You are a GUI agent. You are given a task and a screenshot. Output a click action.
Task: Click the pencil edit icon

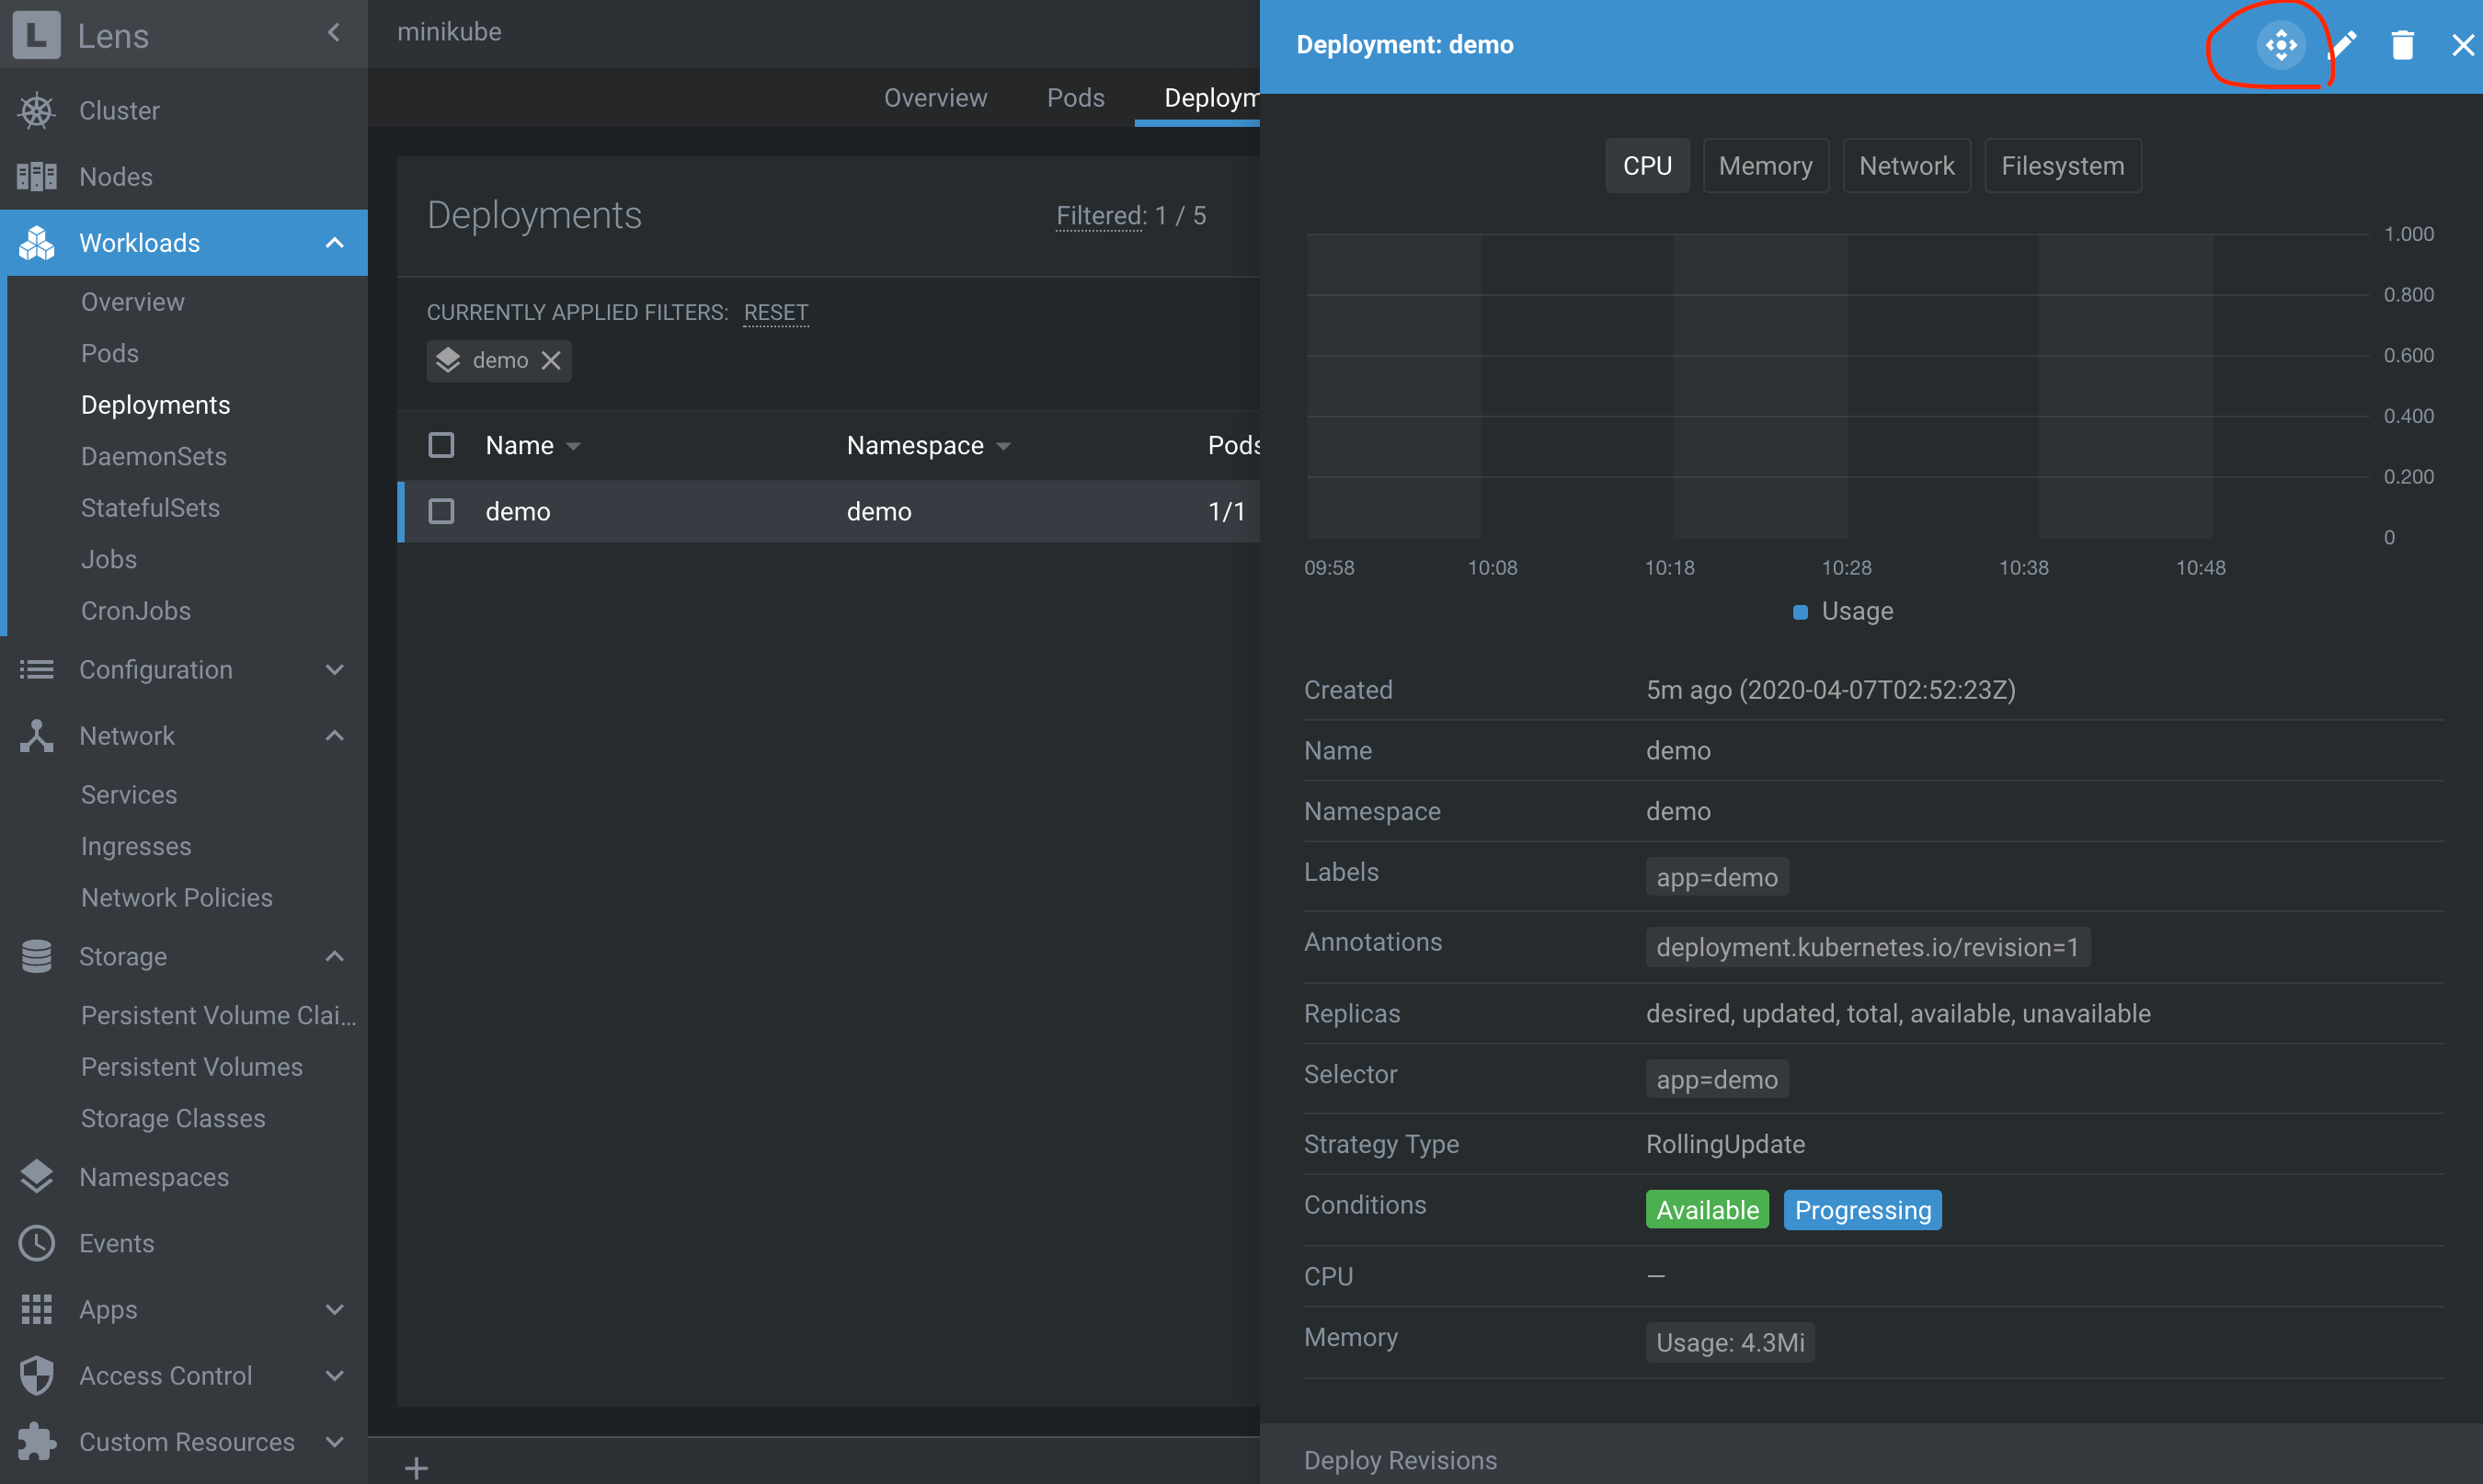click(x=2342, y=45)
